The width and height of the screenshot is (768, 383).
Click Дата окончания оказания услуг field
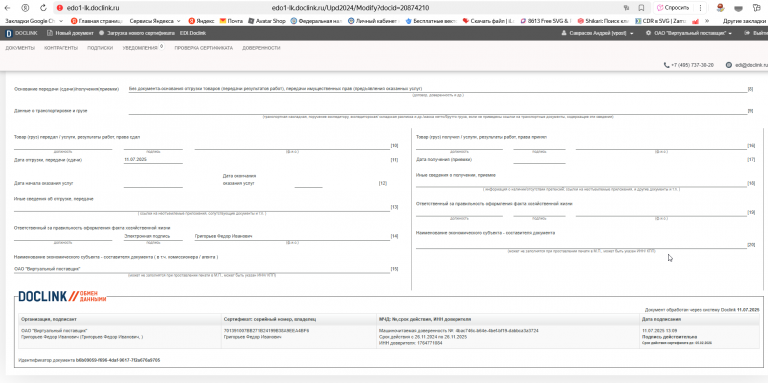click(308, 183)
